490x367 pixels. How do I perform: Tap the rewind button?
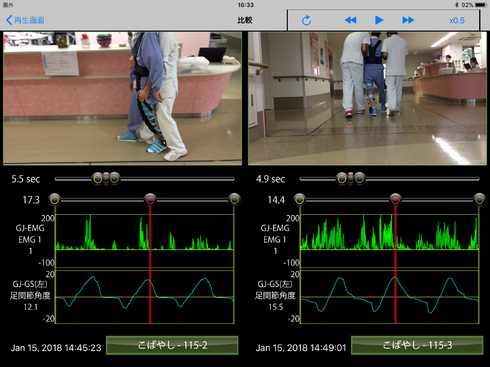click(350, 20)
